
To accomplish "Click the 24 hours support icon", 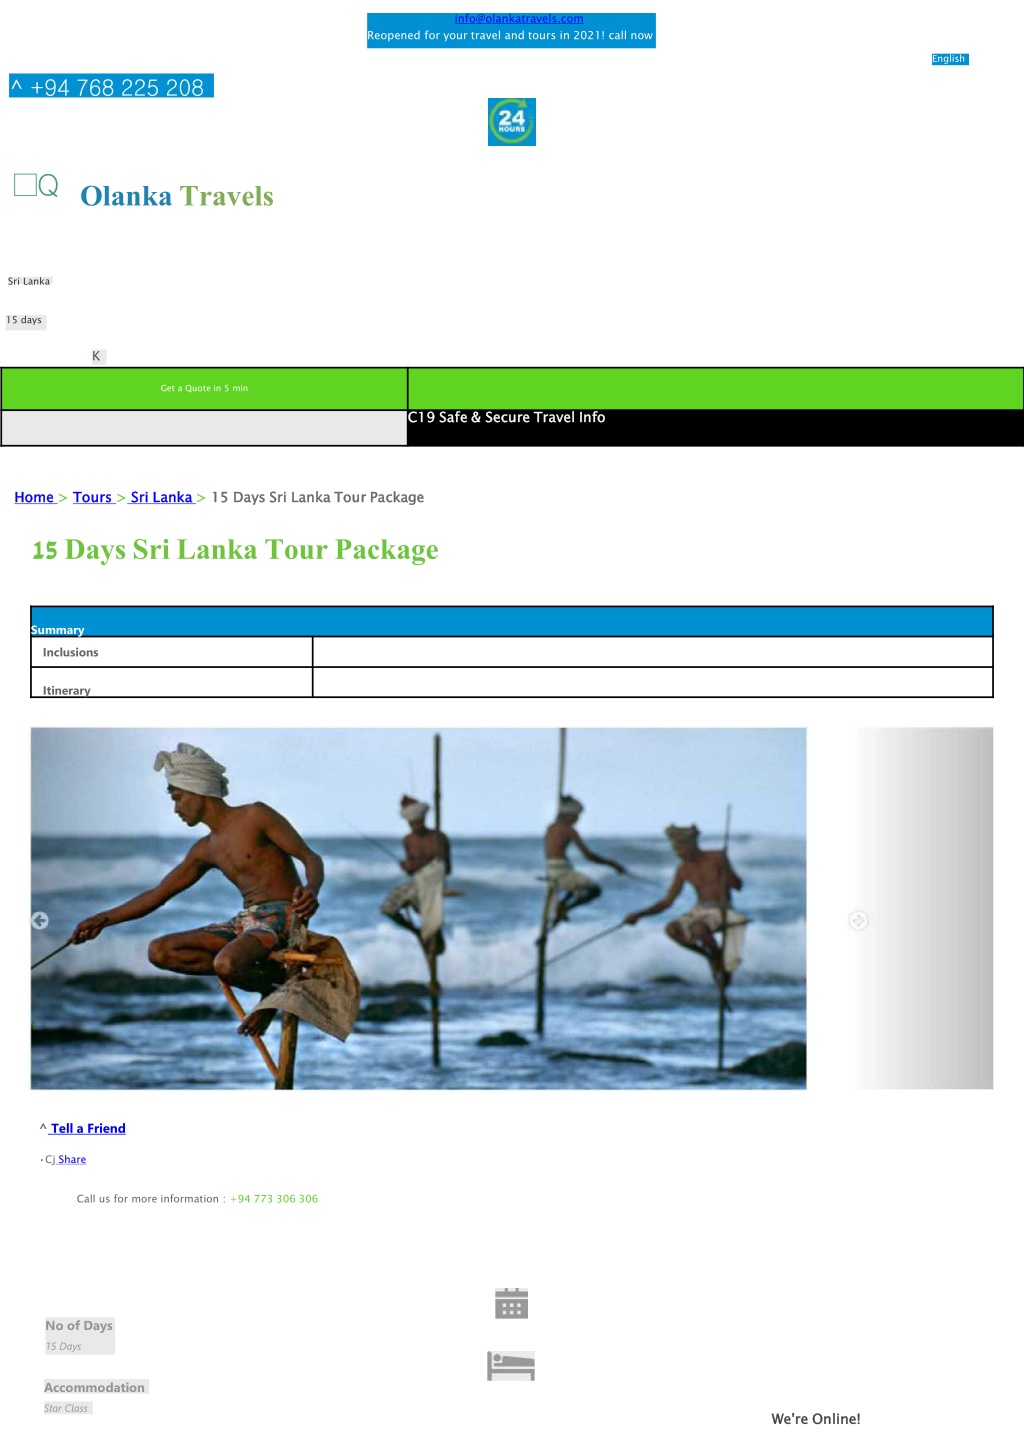I will coord(511,122).
